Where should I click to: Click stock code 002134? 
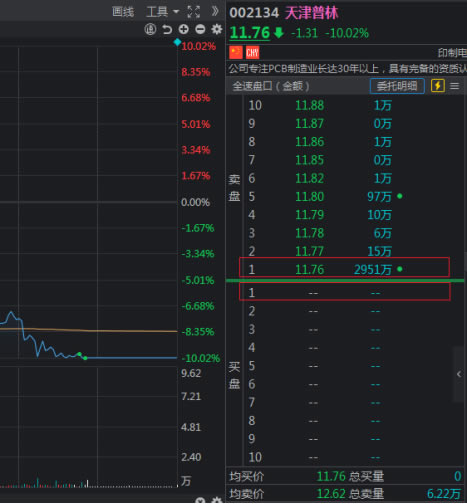click(254, 13)
